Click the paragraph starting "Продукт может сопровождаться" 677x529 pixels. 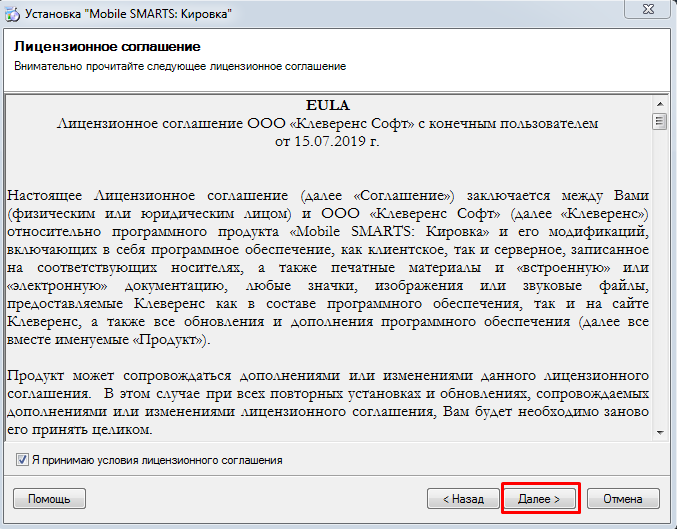328,402
